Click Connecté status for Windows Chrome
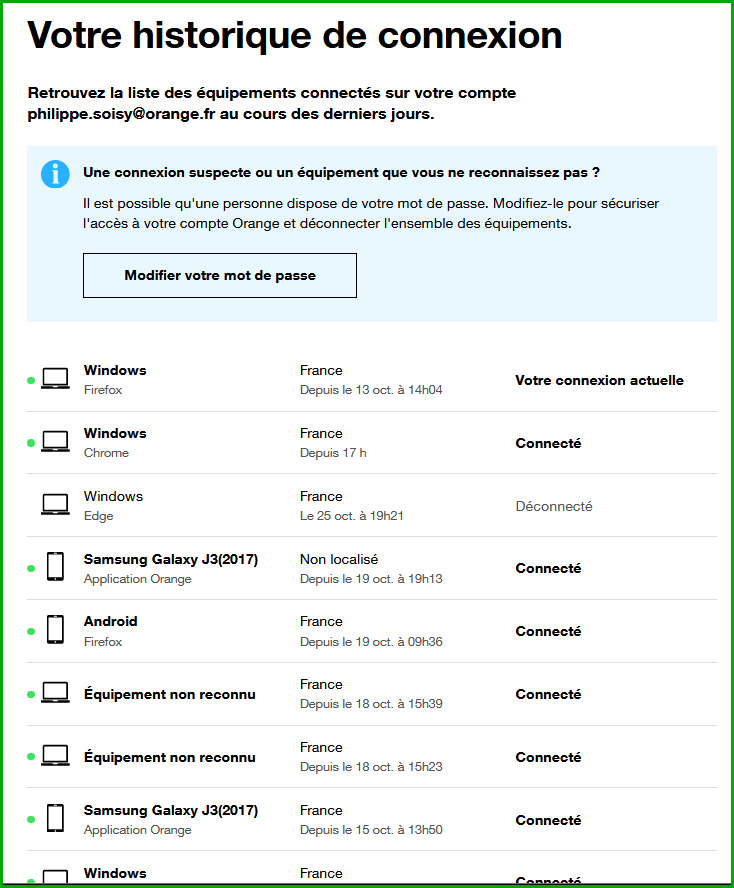 [x=548, y=443]
